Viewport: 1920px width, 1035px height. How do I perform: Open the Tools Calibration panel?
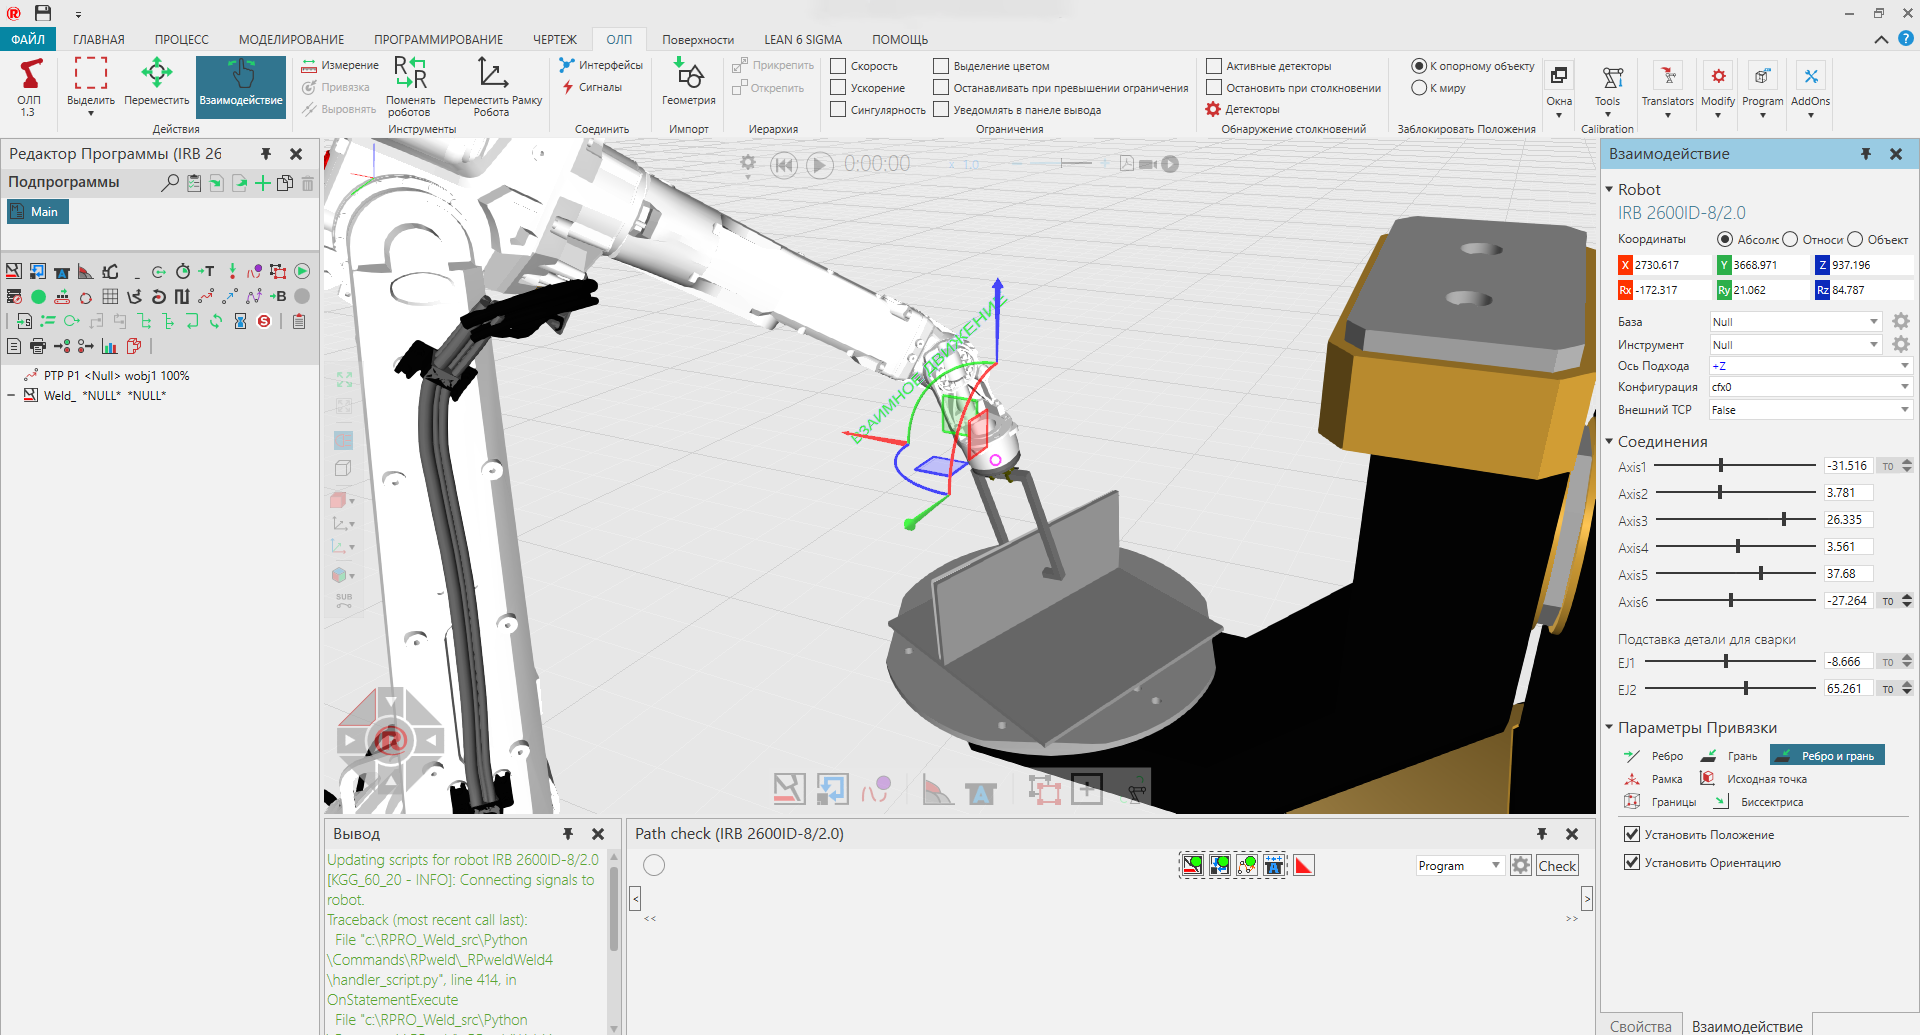coord(1607,87)
